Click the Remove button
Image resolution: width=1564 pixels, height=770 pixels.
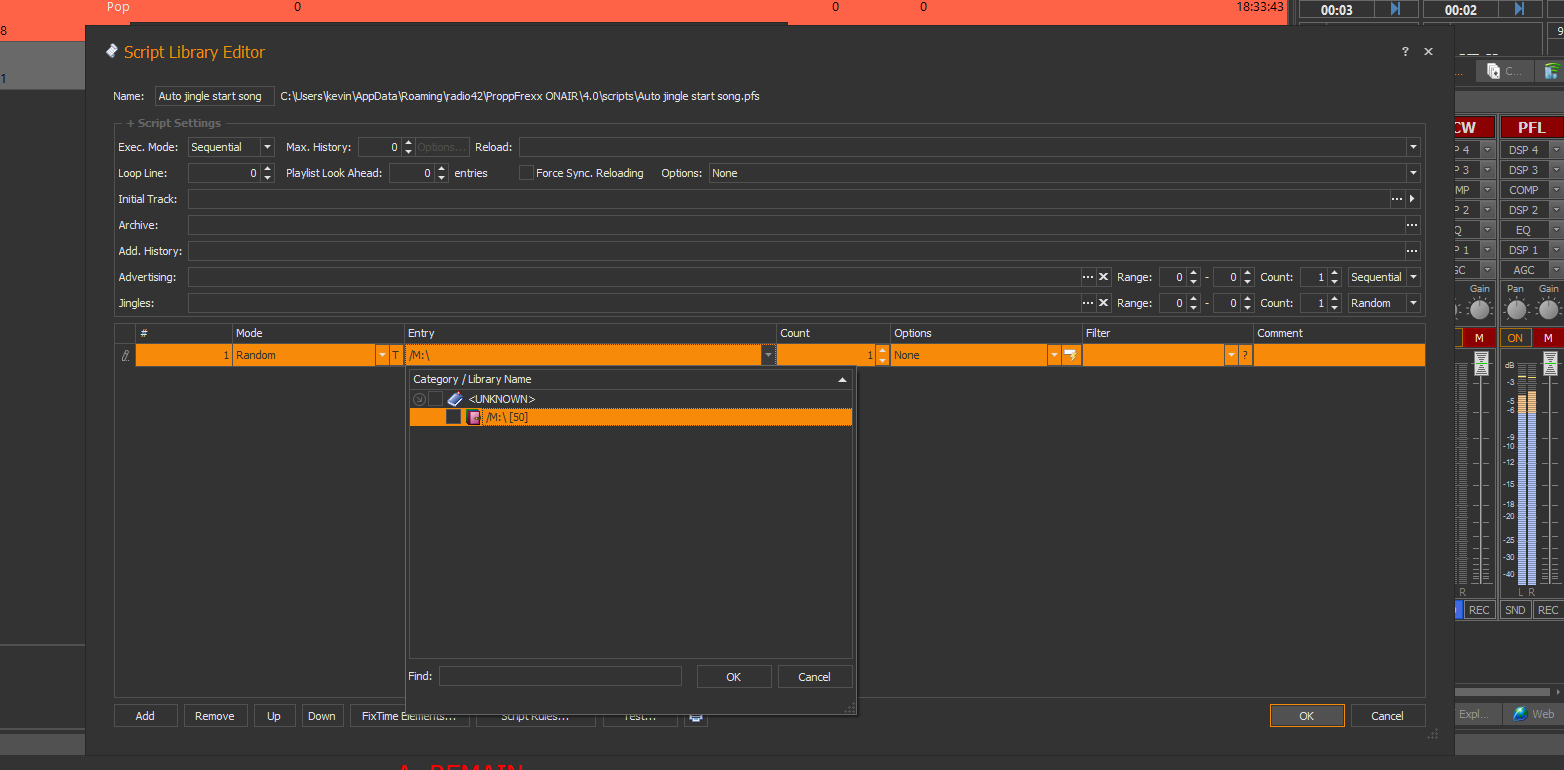tap(215, 716)
